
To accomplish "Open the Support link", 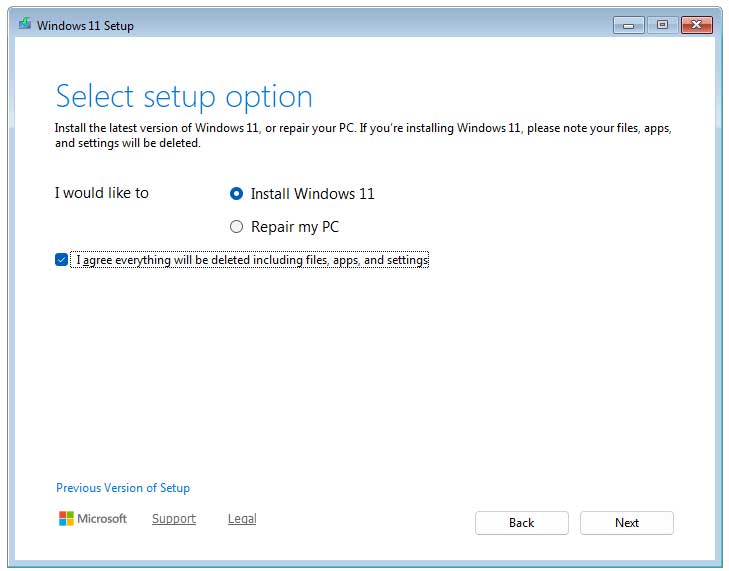I will click(x=174, y=518).
